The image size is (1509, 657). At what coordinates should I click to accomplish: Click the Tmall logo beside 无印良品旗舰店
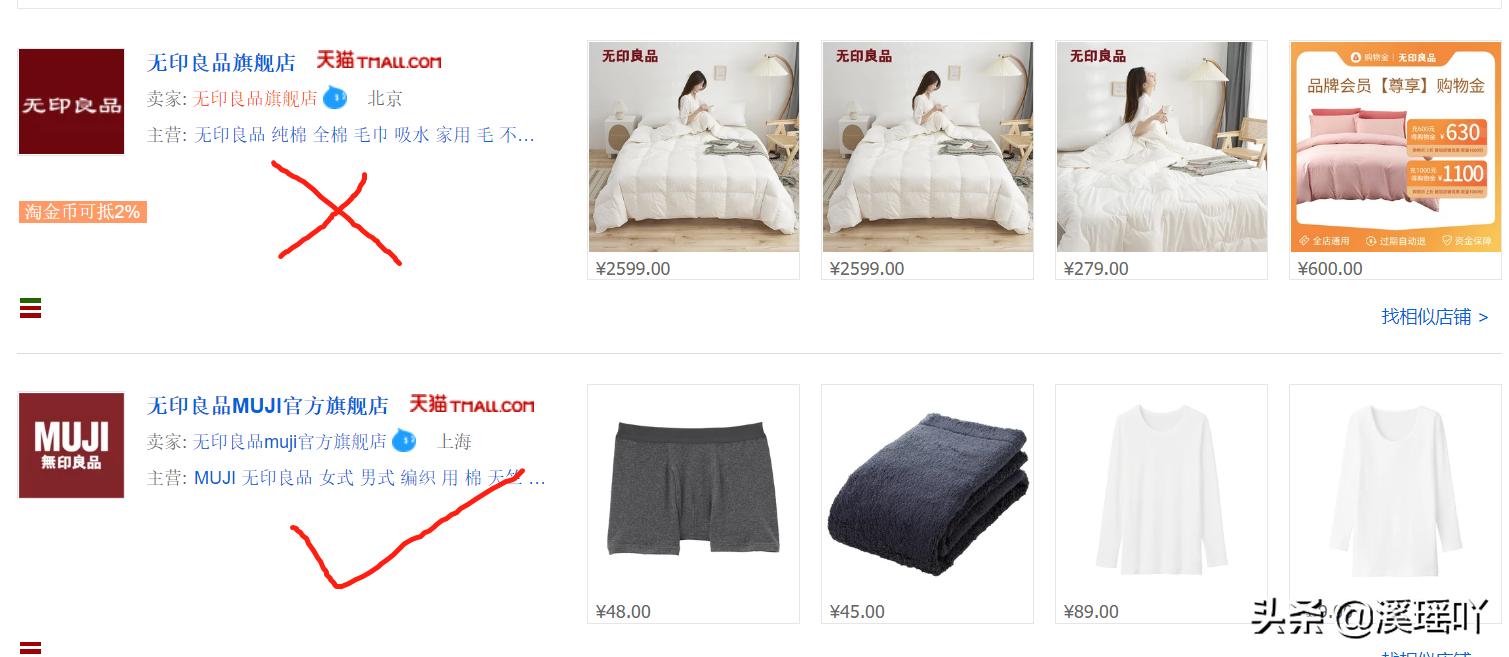tap(379, 60)
